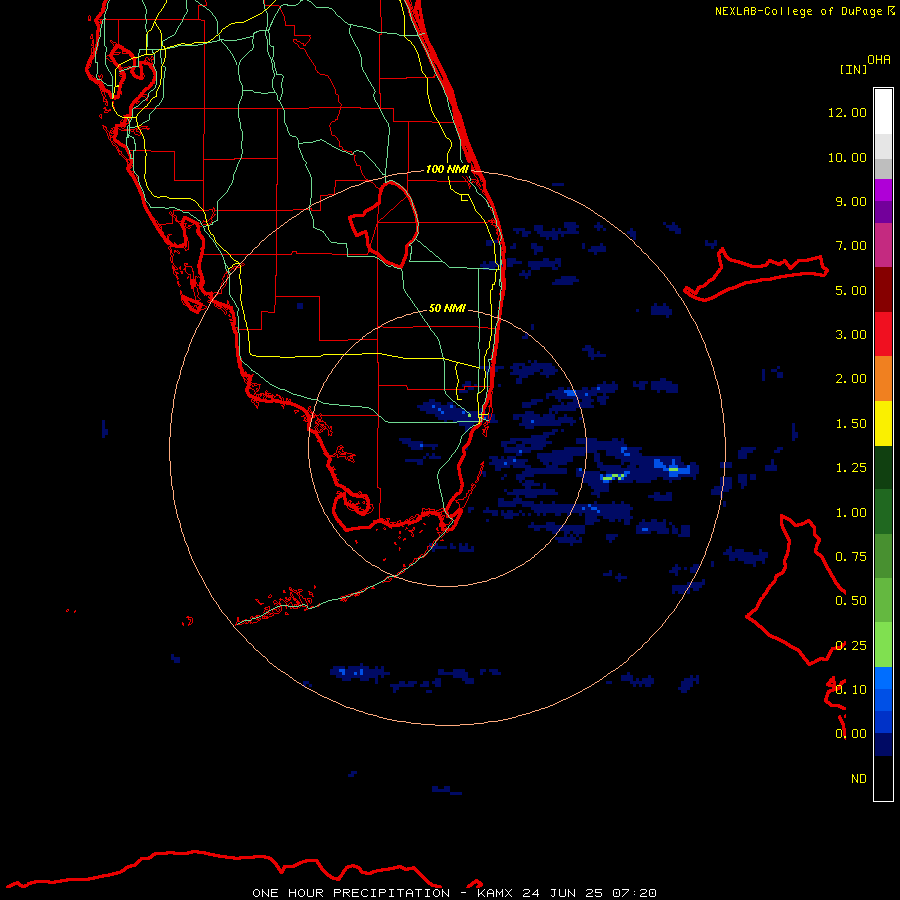The width and height of the screenshot is (900, 900).
Task: Select the white swatch at legend top
Action: 883,112
